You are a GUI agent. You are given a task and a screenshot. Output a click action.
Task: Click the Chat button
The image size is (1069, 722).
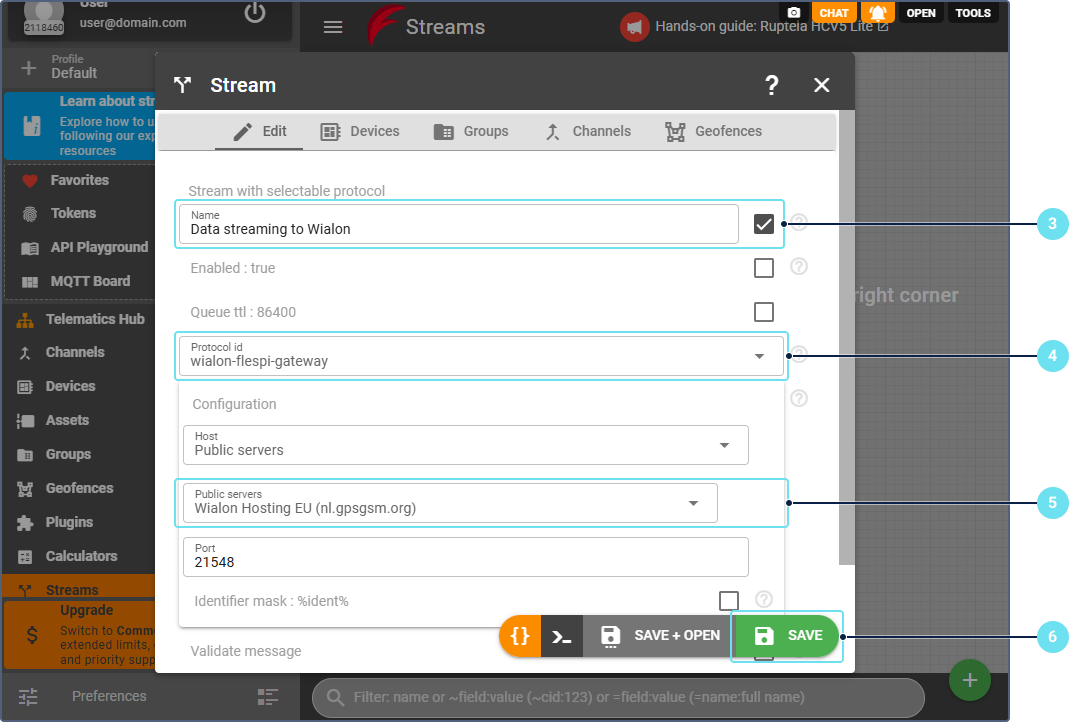[834, 12]
